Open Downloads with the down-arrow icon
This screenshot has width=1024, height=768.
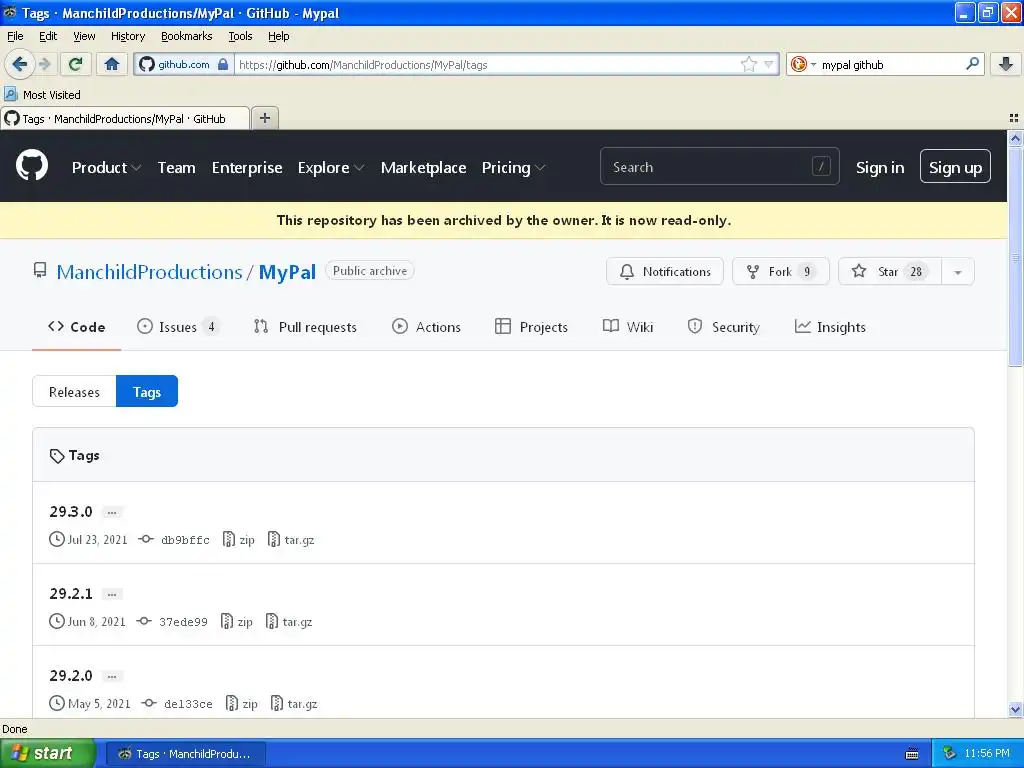tap(1006, 64)
